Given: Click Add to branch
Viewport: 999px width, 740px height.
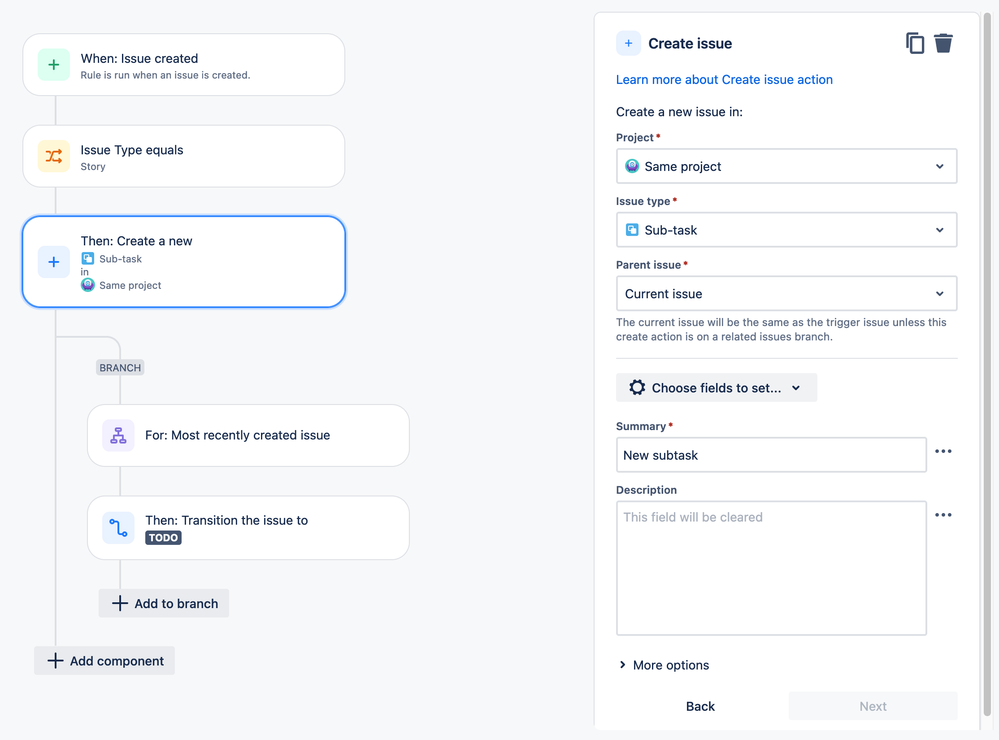Looking at the screenshot, I should click(x=163, y=603).
